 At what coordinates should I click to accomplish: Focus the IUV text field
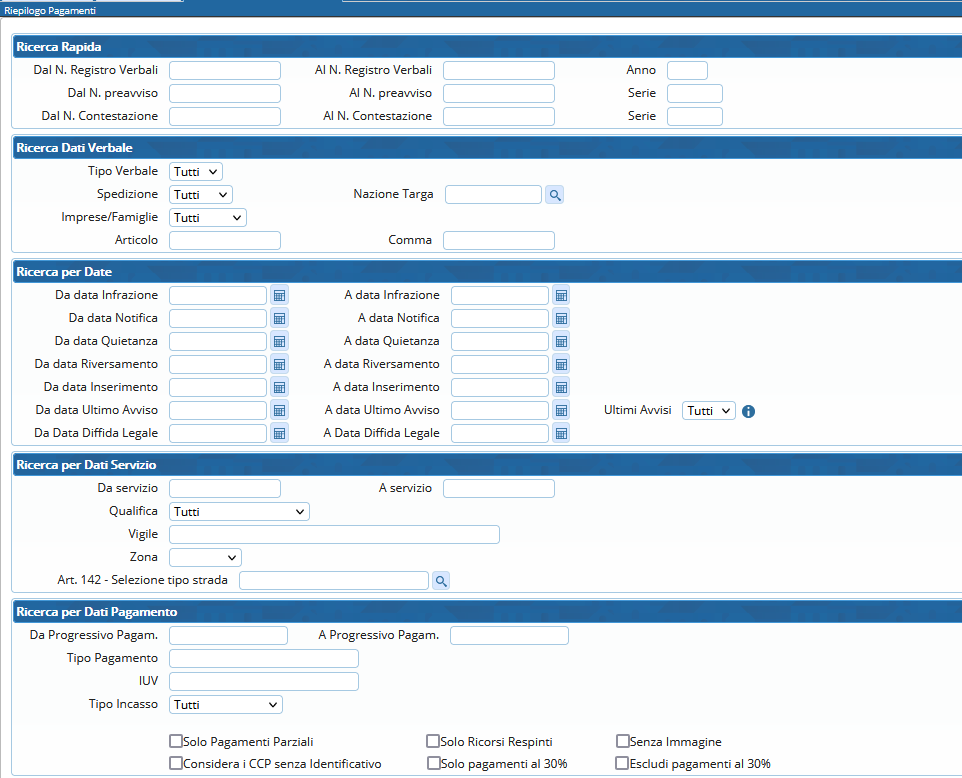click(264, 682)
